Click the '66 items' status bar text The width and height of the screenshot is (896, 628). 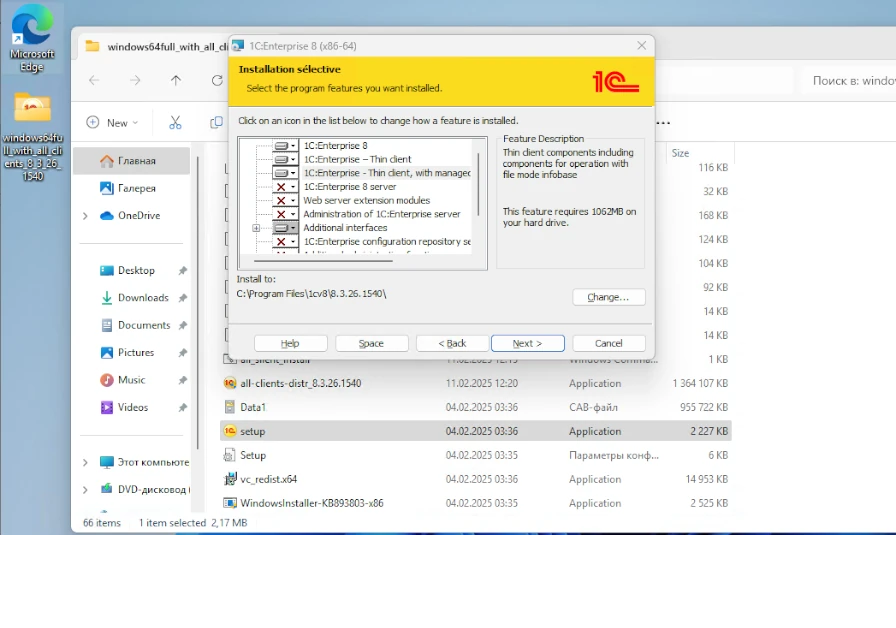102,523
